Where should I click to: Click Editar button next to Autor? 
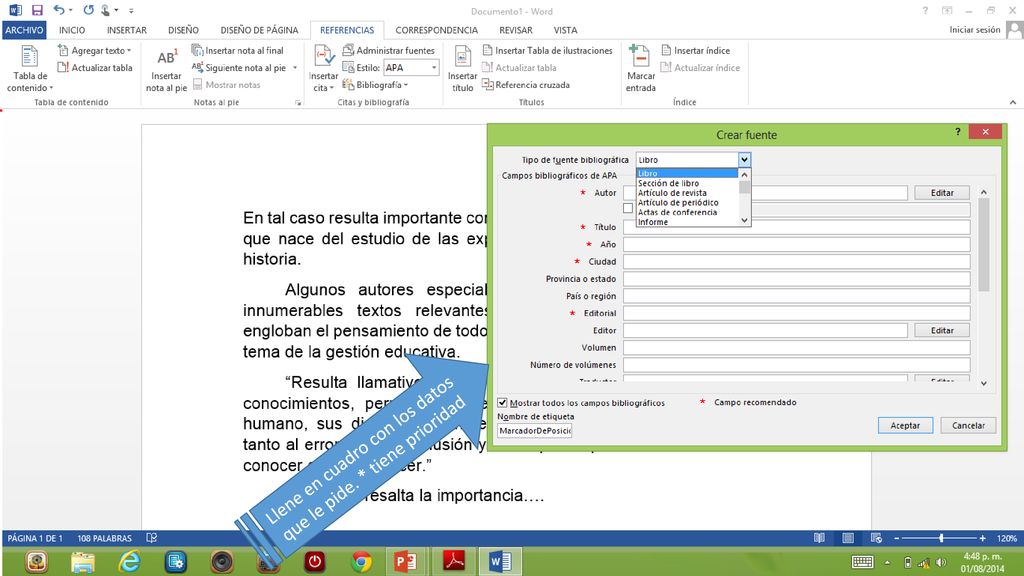tap(942, 193)
